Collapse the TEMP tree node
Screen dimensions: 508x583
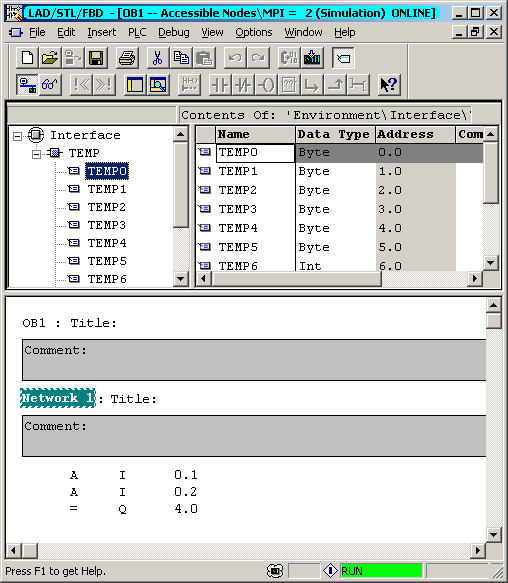pyautogui.click(x=36, y=154)
